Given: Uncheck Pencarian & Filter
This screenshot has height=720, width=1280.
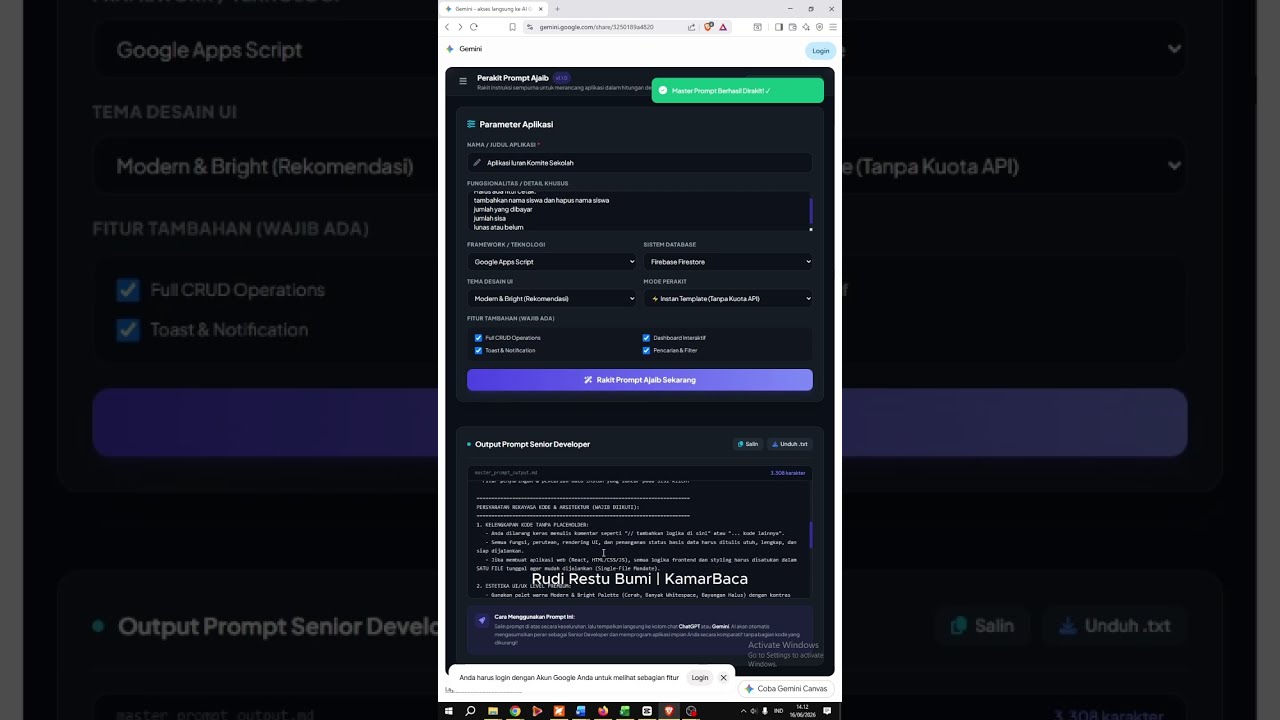Looking at the screenshot, I should [646, 351].
